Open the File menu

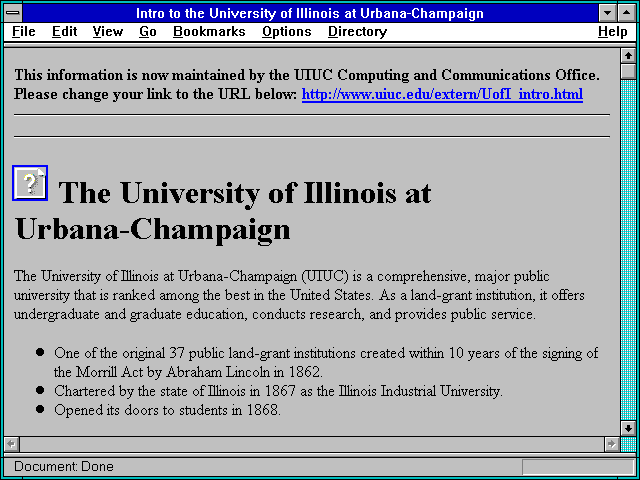click(x=24, y=32)
